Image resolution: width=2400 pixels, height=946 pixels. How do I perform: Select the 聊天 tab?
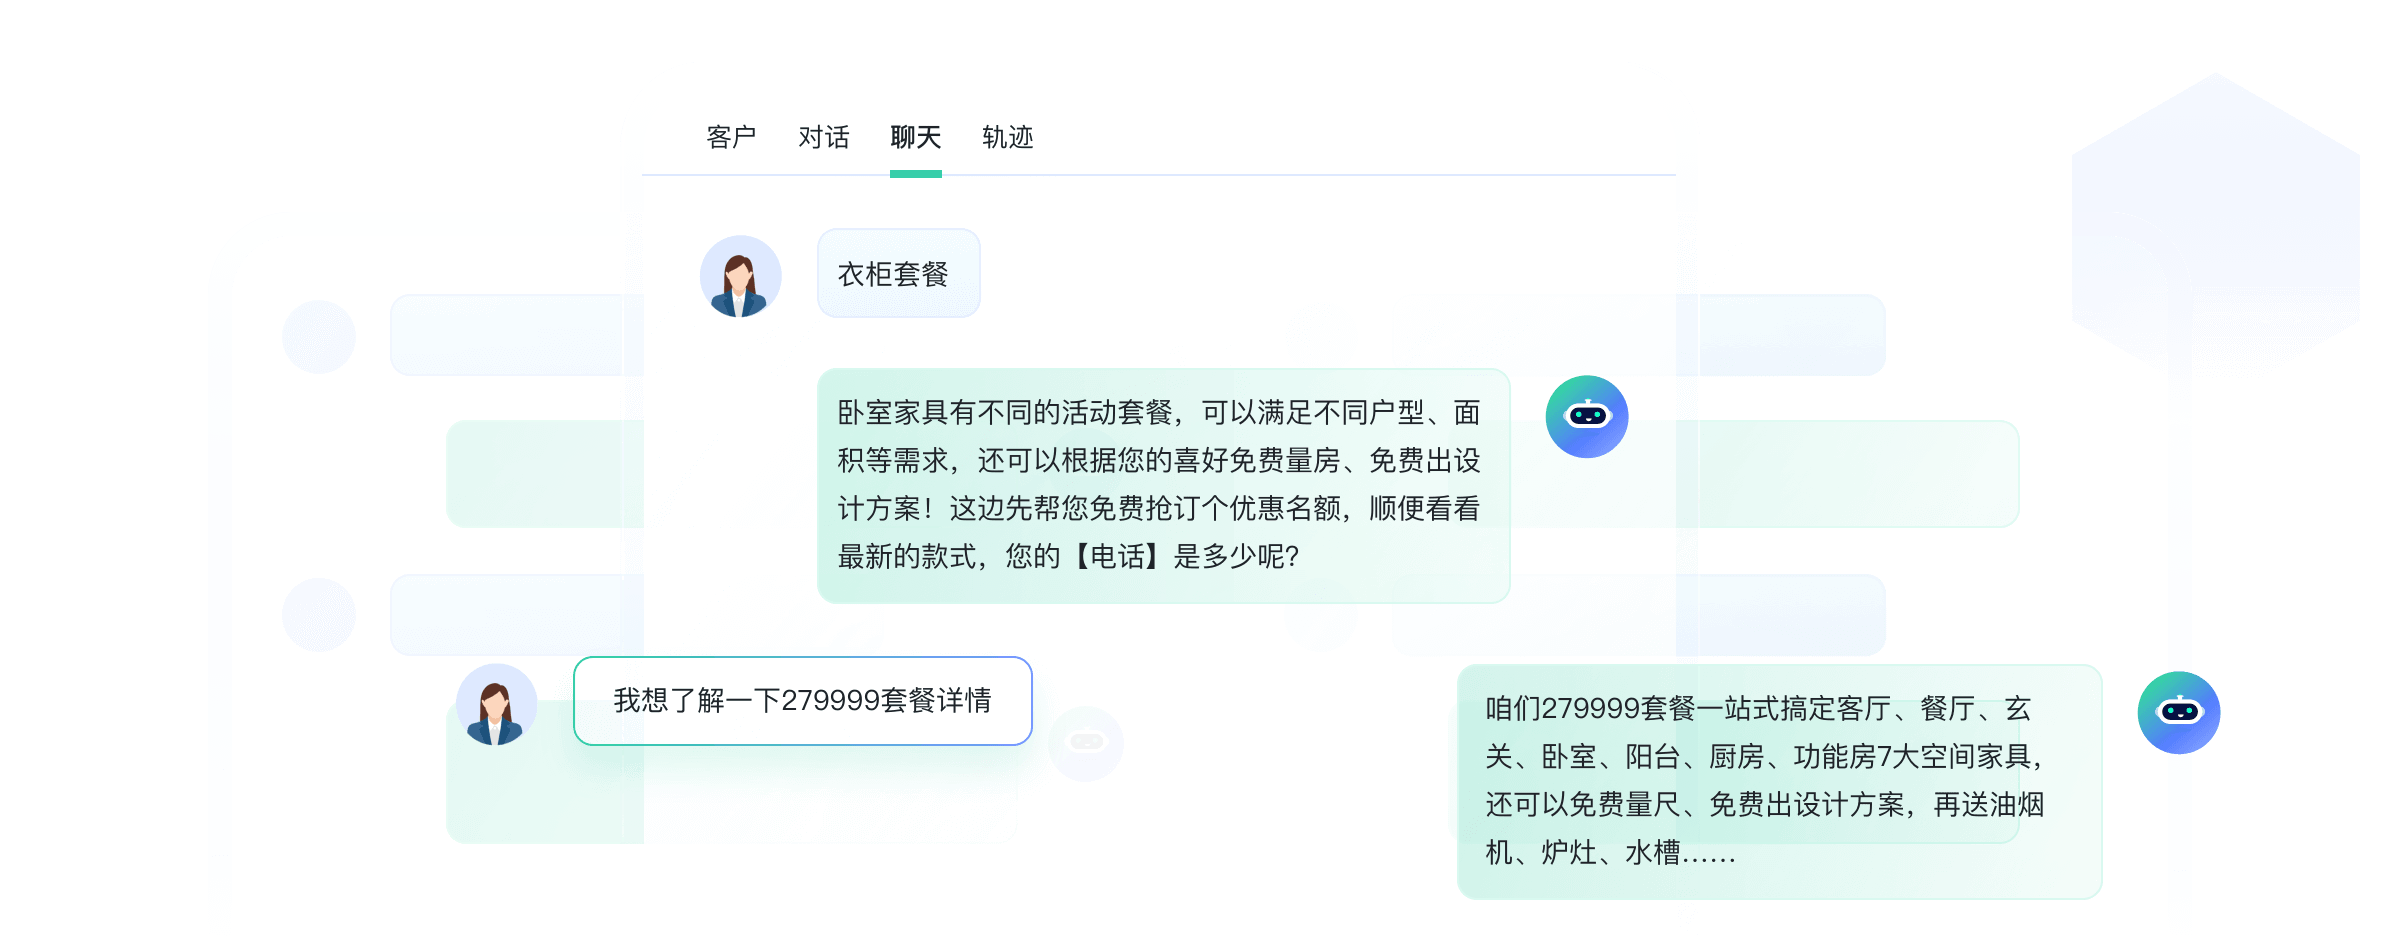(915, 137)
